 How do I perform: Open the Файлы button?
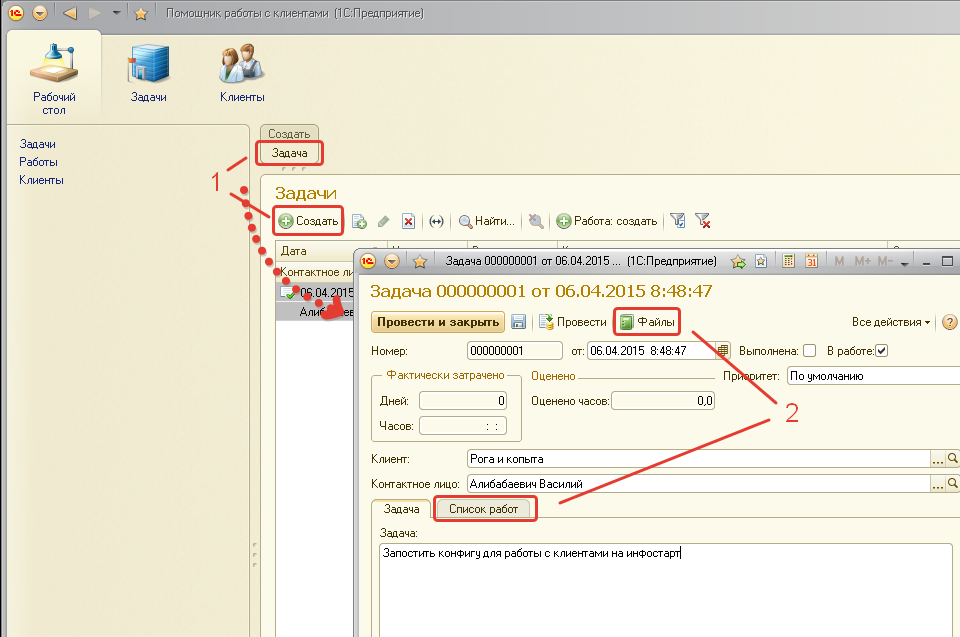(647, 322)
